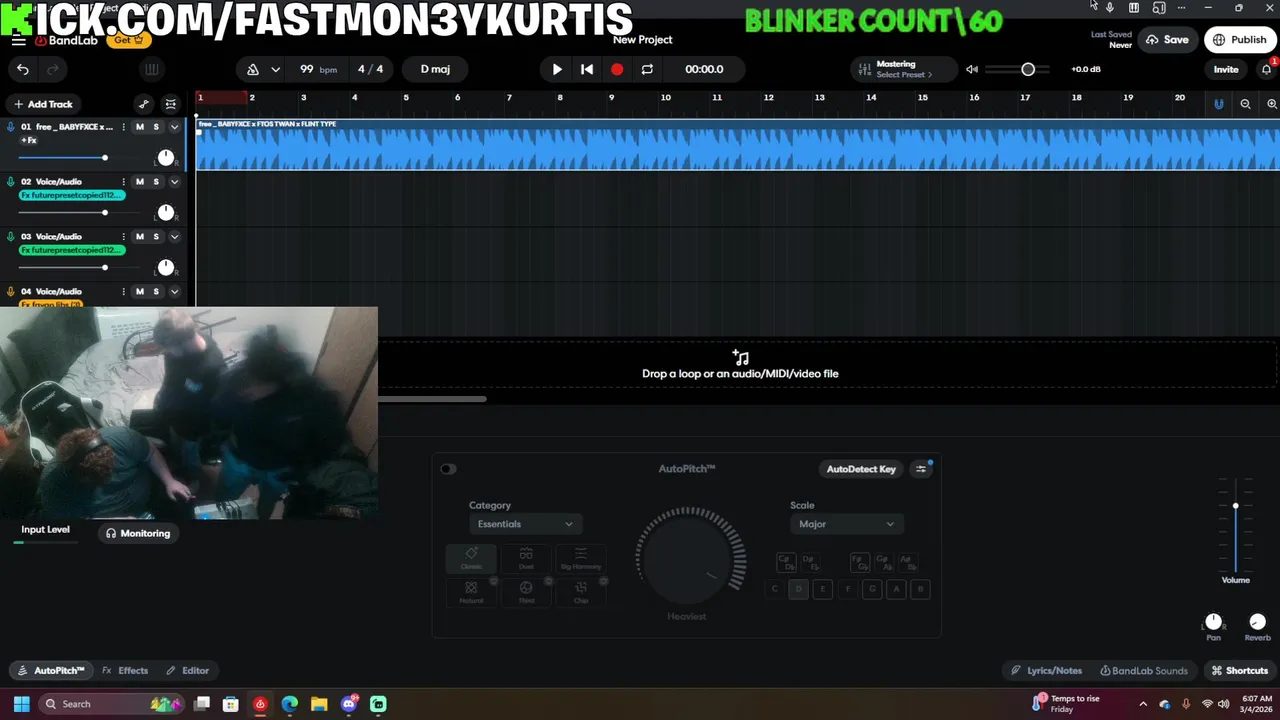Open track 02 three-dot options menu

coord(124,182)
